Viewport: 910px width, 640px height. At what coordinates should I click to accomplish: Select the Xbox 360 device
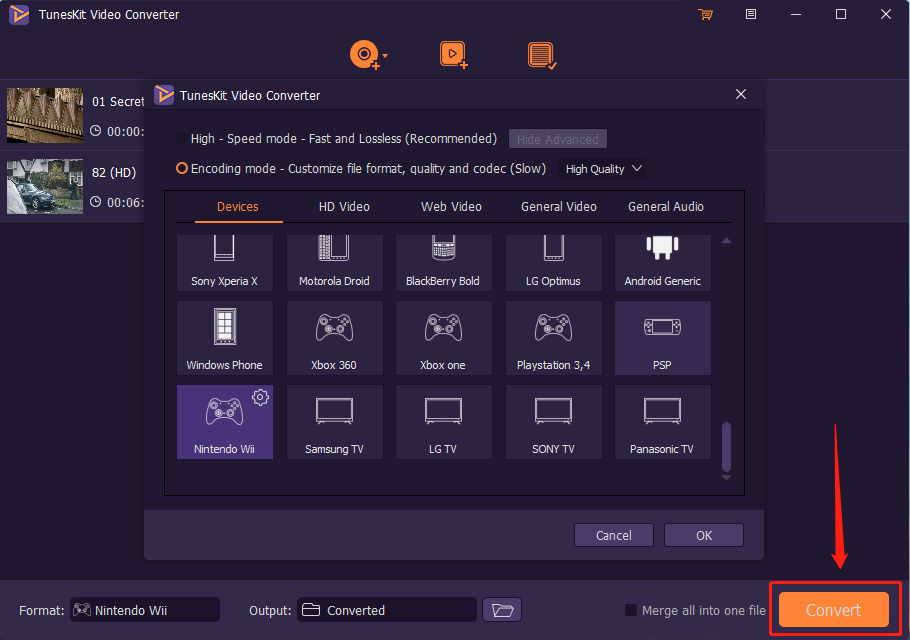coord(334,338)
